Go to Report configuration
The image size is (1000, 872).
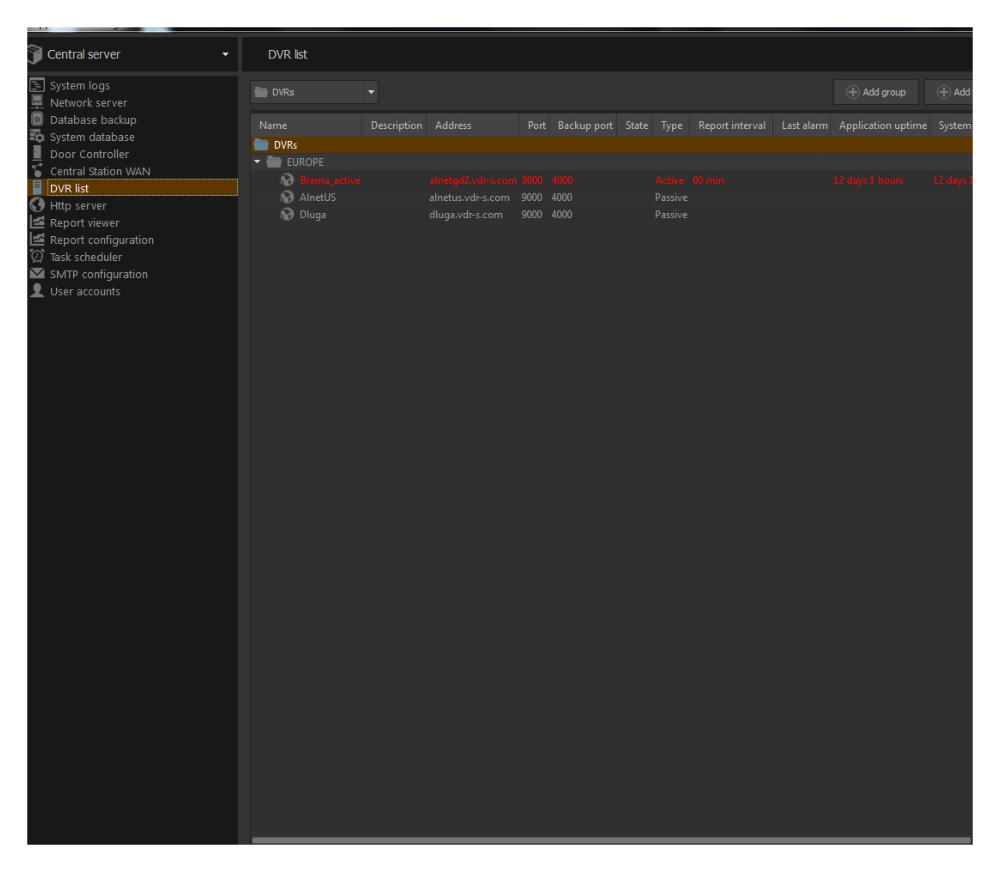tap(101, 240)
